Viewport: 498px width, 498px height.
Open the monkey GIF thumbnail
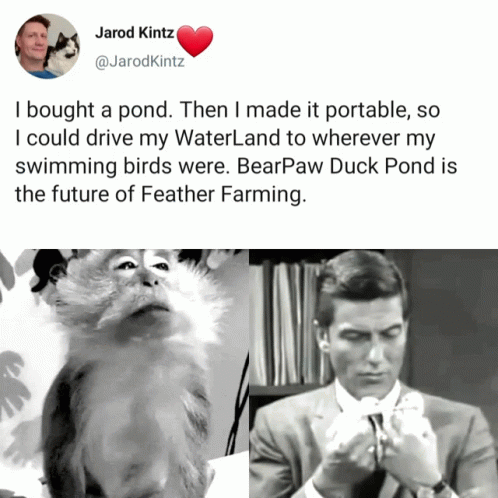(x=124, y=373)
